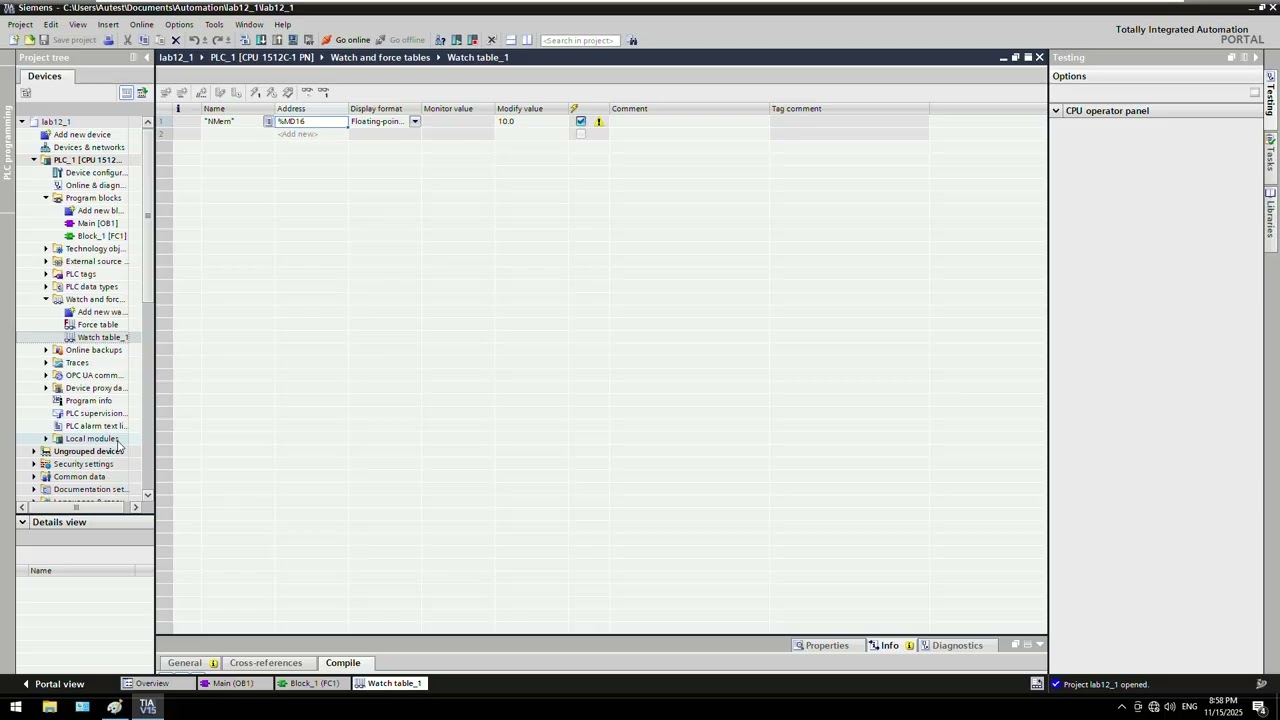Open the Options menu
The height and width of the screenshot is (720, 1280).
click(x=179, y=24)
